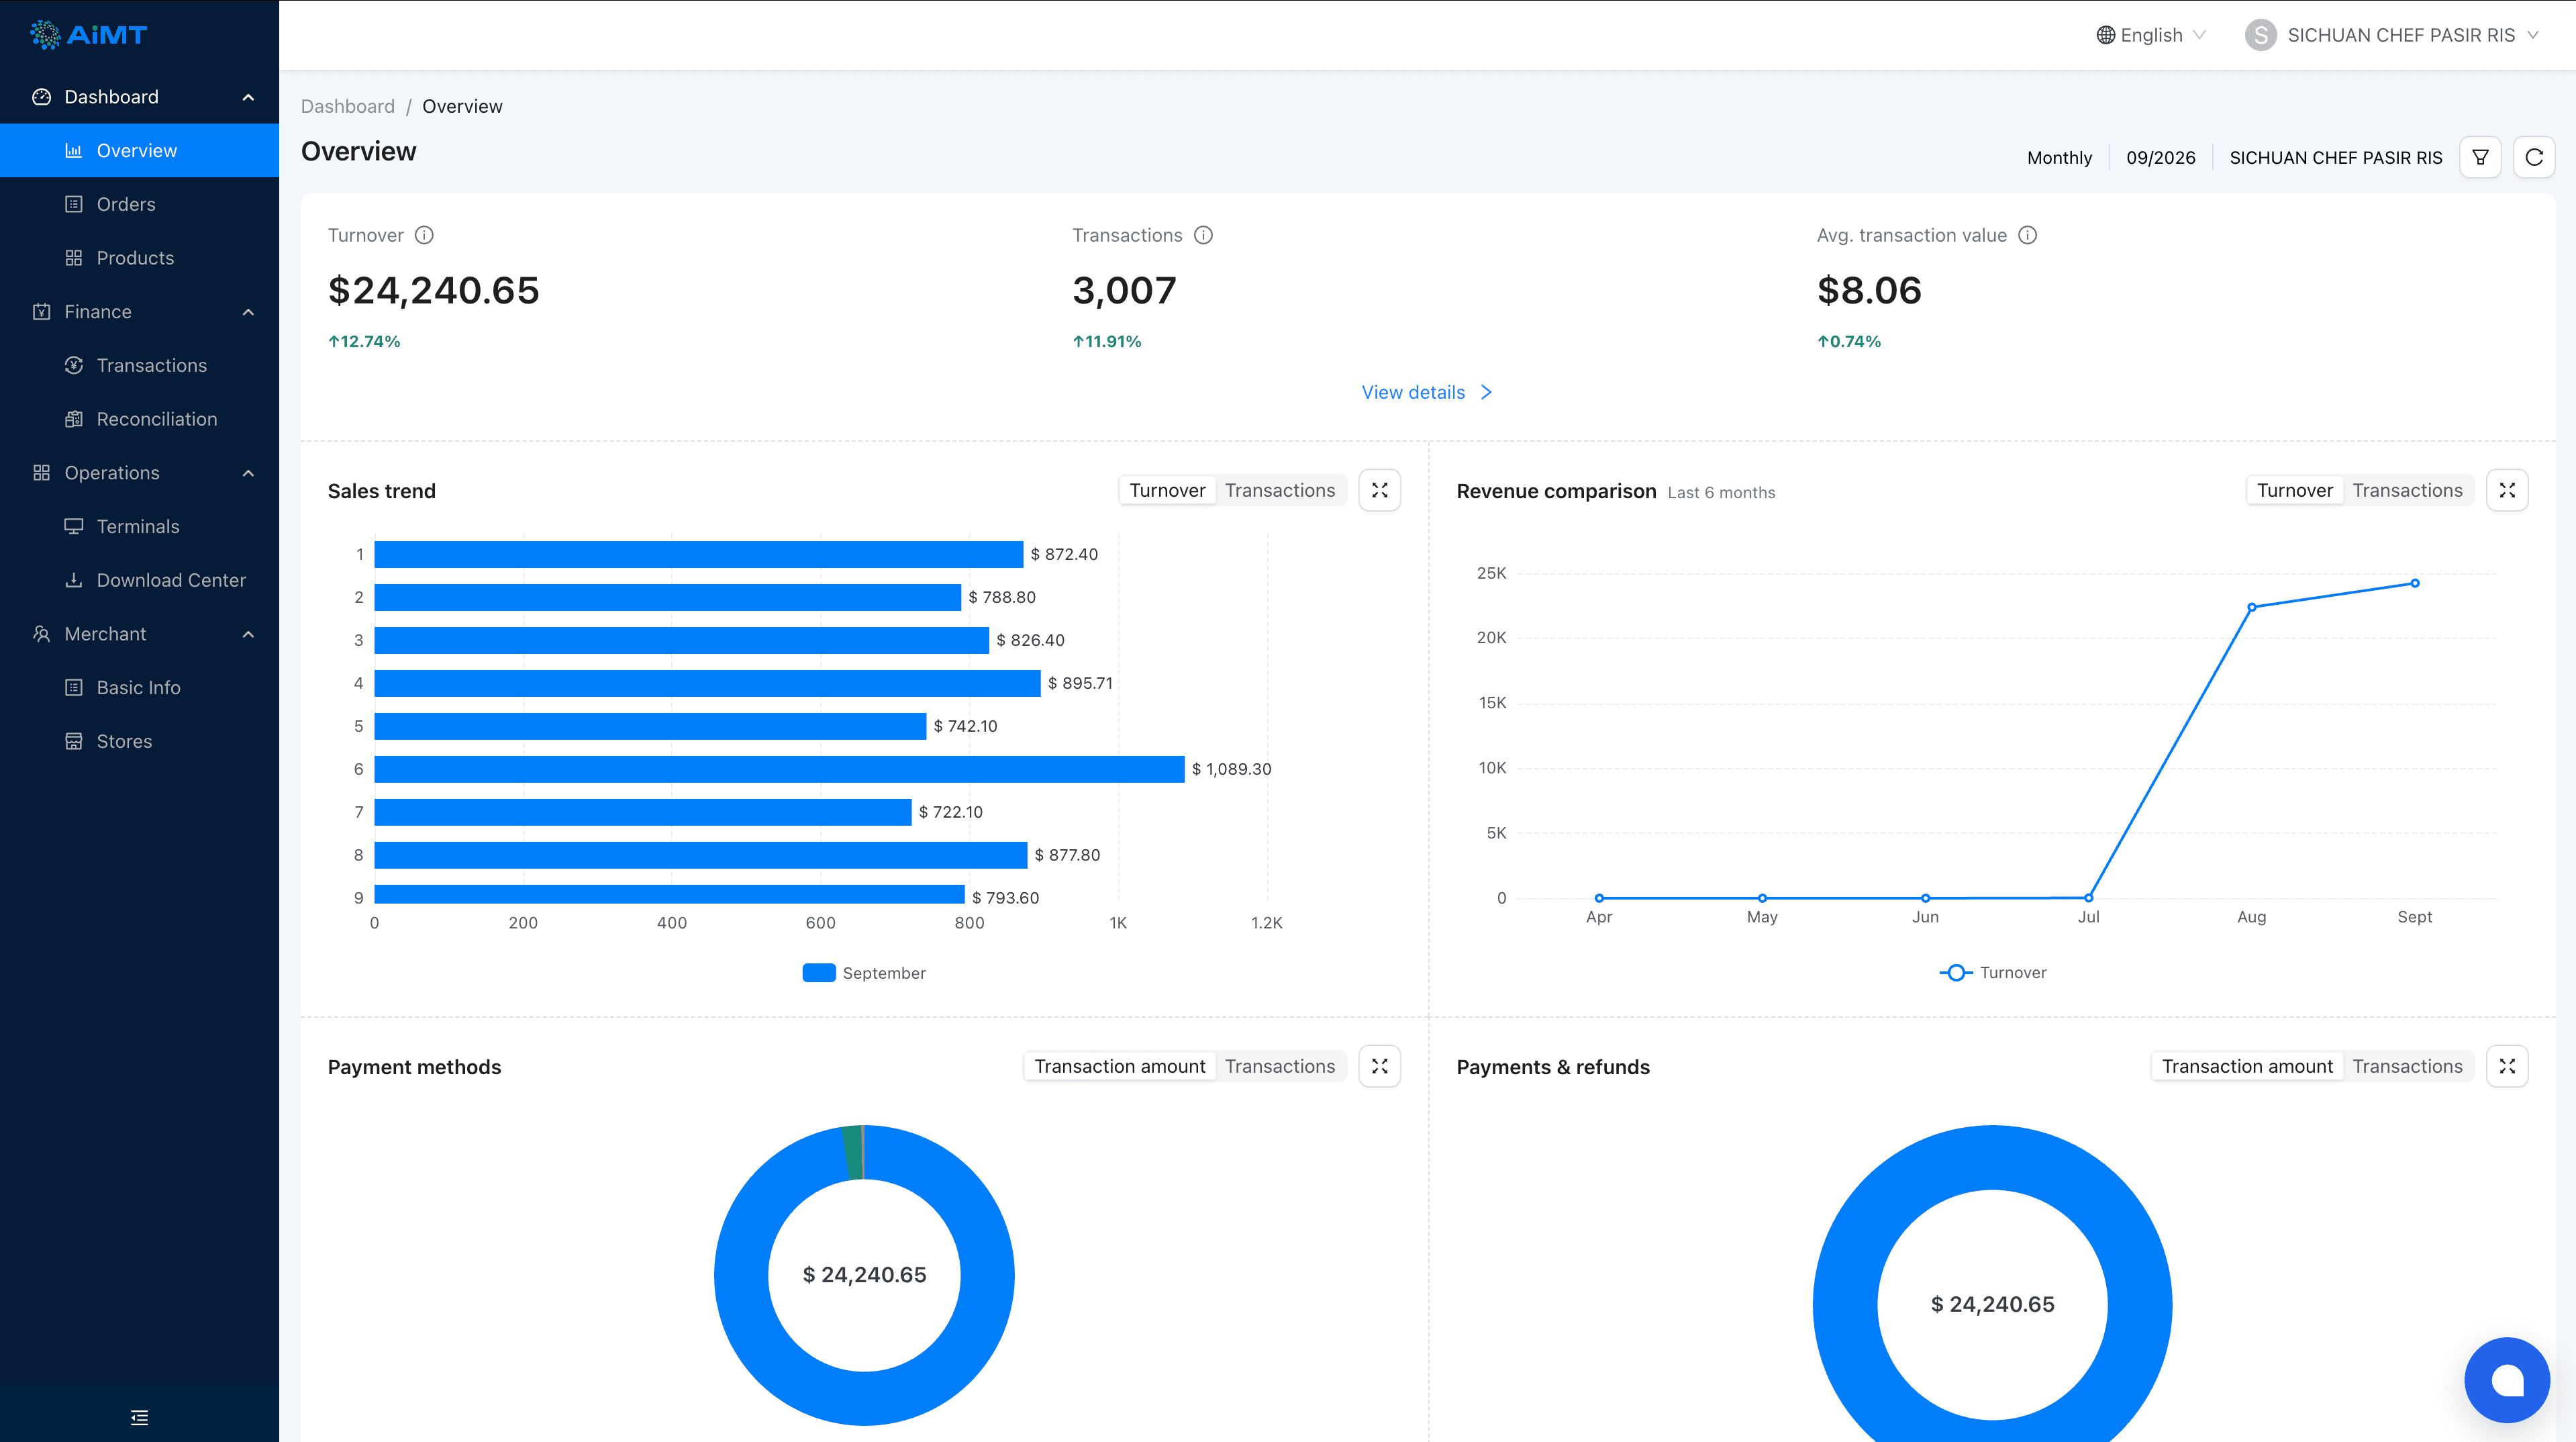Expand the Payment methods chart fullscreen
Viewport: 2576px width, 1442px height.
point(1380,1066)
